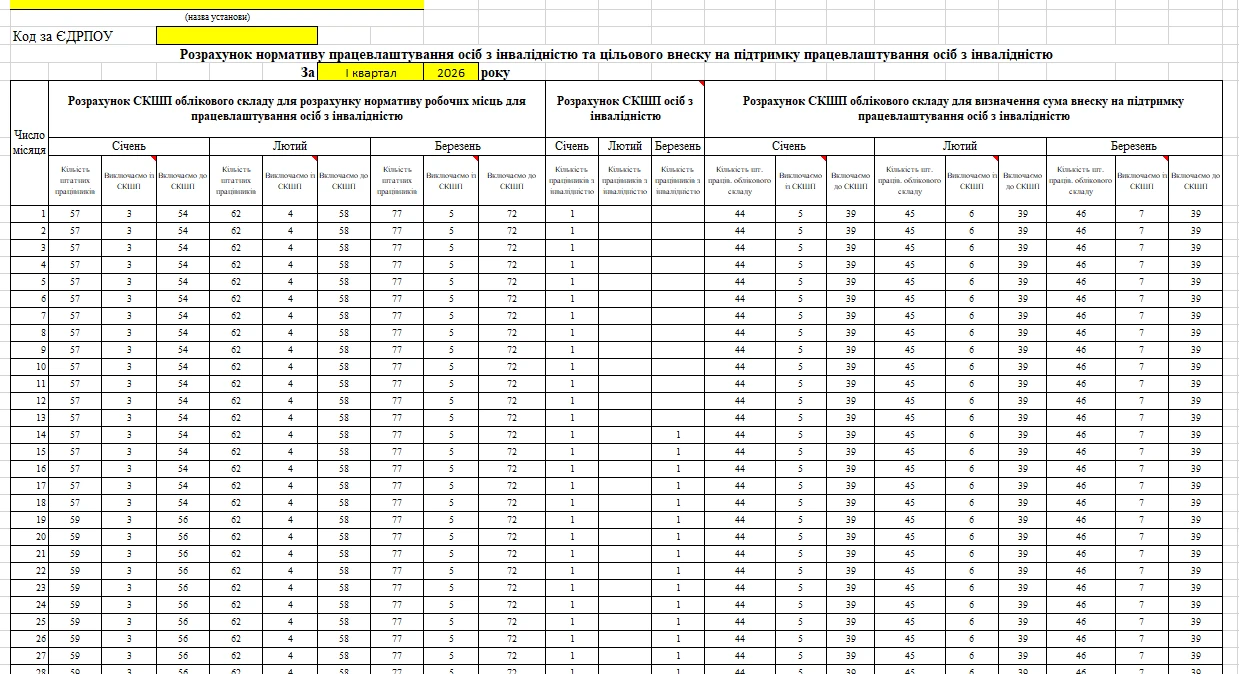Click the 'Число місяця' column header

point(29,143)
